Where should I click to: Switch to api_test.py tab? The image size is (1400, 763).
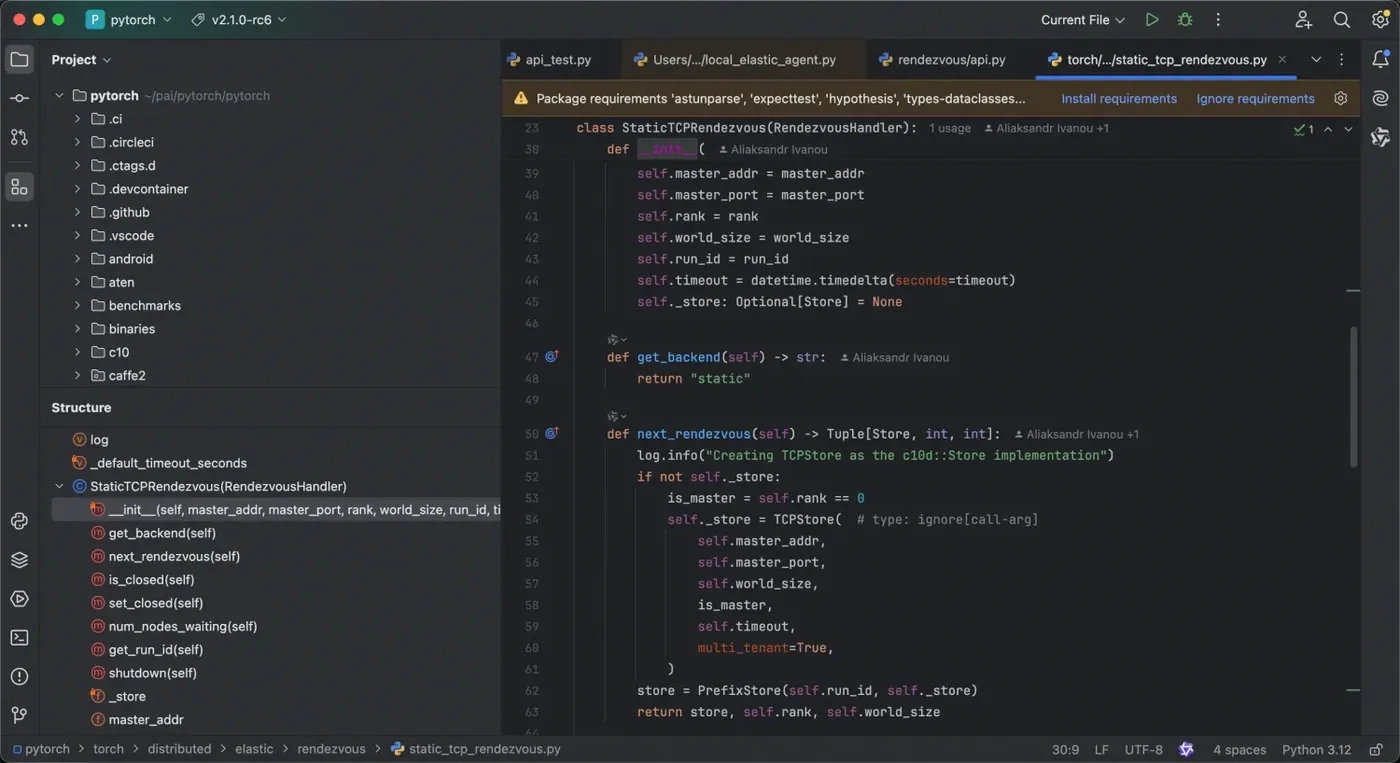pos(549,60)
